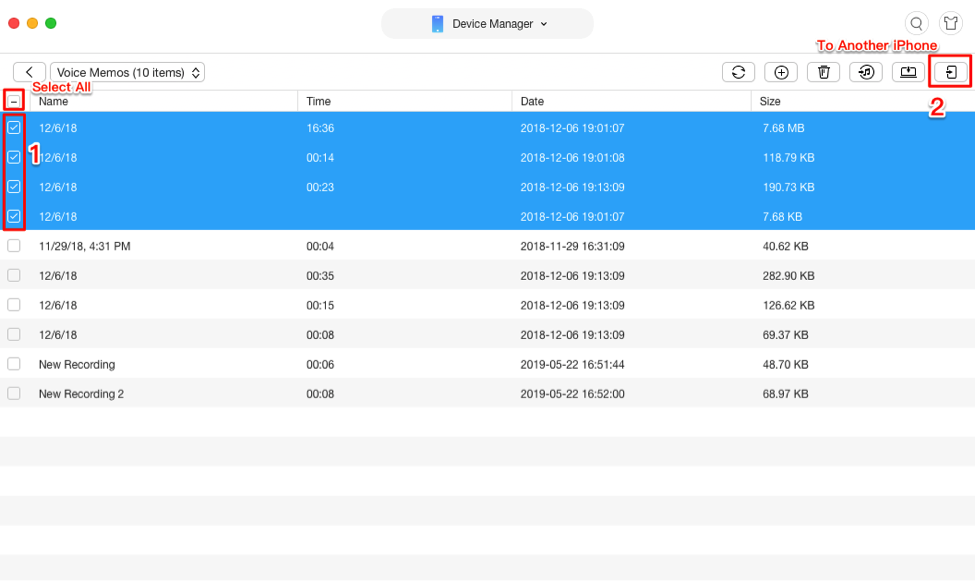Refresh the voice memos list
This screenshot has width=975, height=581.
(x=738, y=72)
